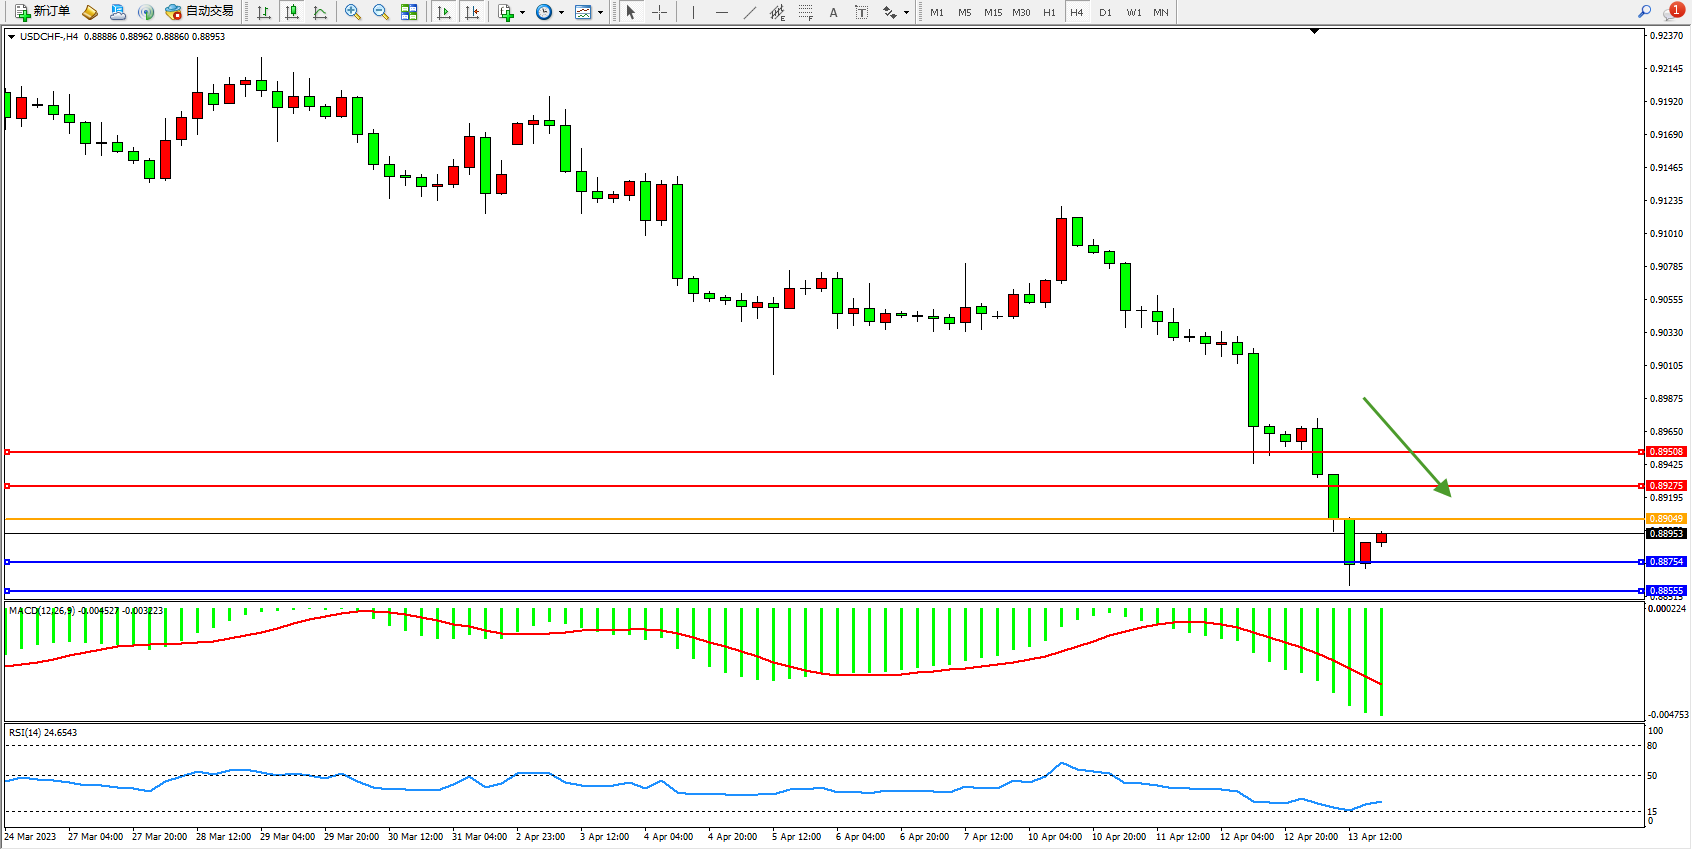Viewport: 1692px width, 850px height.
Task: Switch to the M15 timeframe
Action: [992, 12]
